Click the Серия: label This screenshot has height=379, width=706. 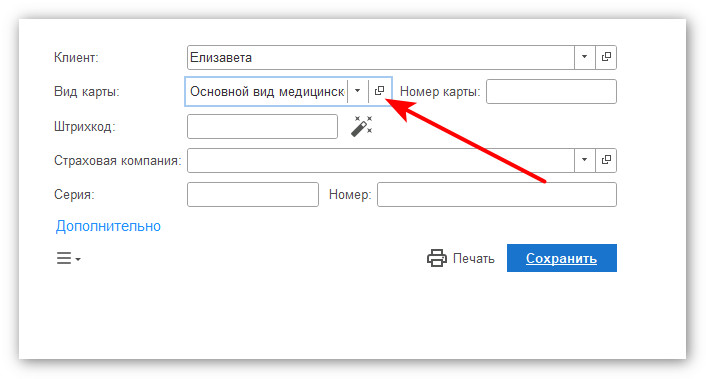coord(74,195)
